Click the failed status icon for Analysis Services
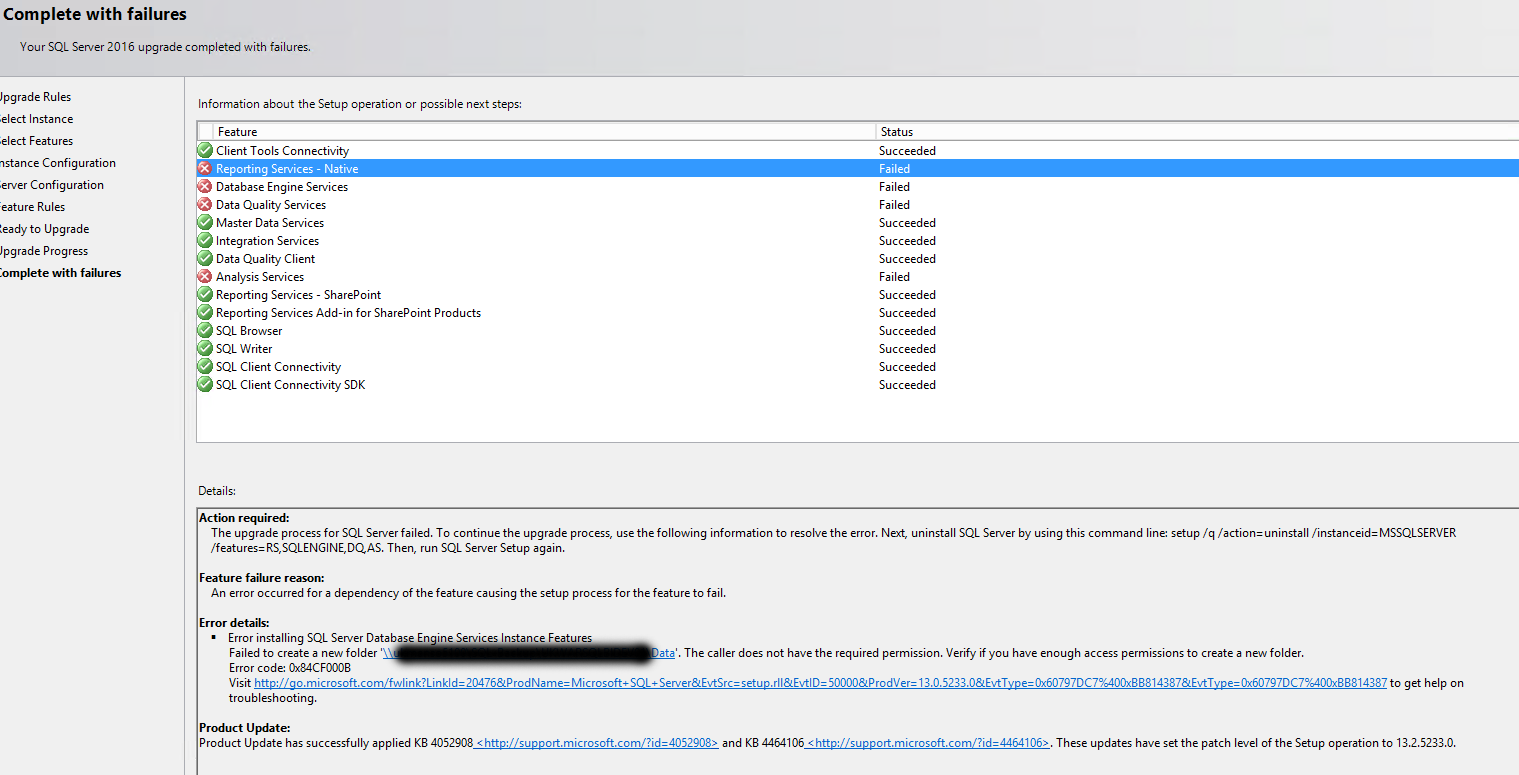This screenshot has width=1519, height=775. pos(205,277)
